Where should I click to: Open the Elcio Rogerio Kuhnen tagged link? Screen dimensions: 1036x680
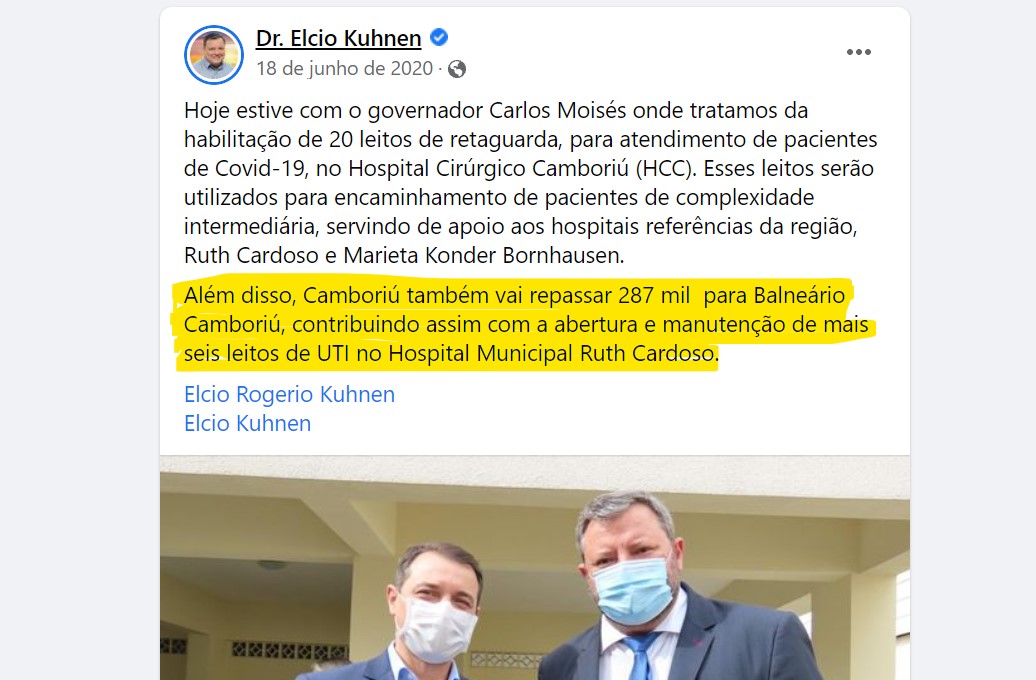coord(289,395)
